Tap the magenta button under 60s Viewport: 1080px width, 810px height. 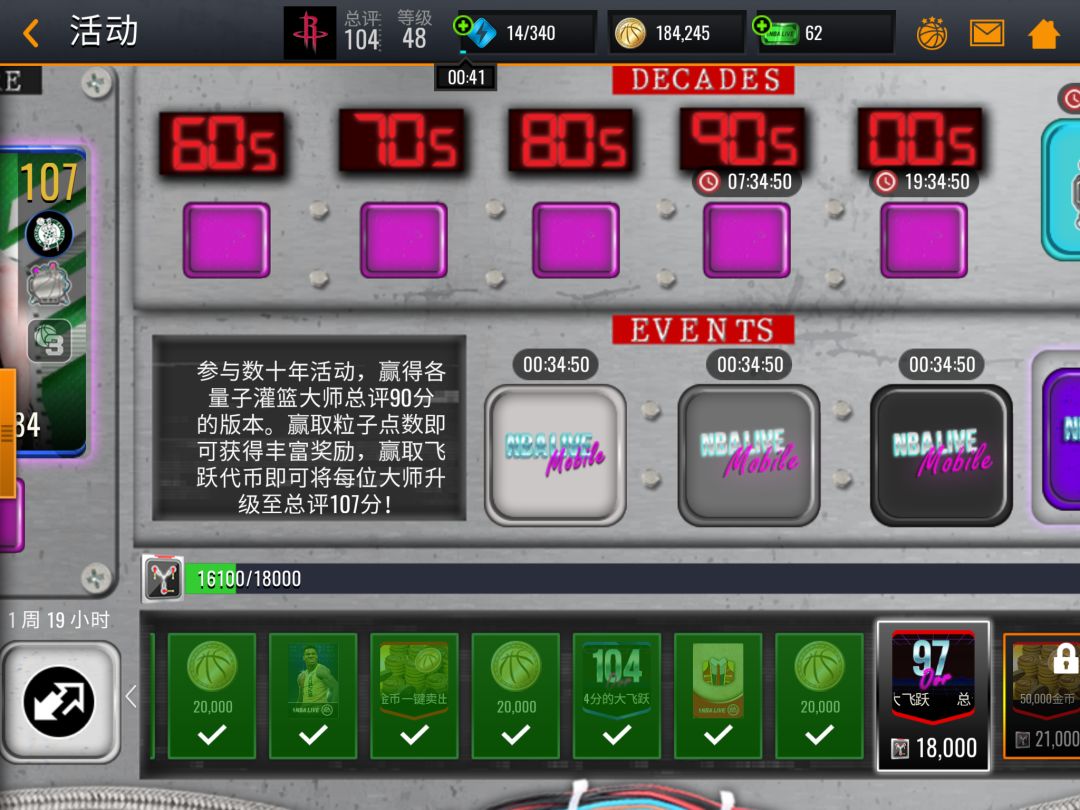pos(226,240)
